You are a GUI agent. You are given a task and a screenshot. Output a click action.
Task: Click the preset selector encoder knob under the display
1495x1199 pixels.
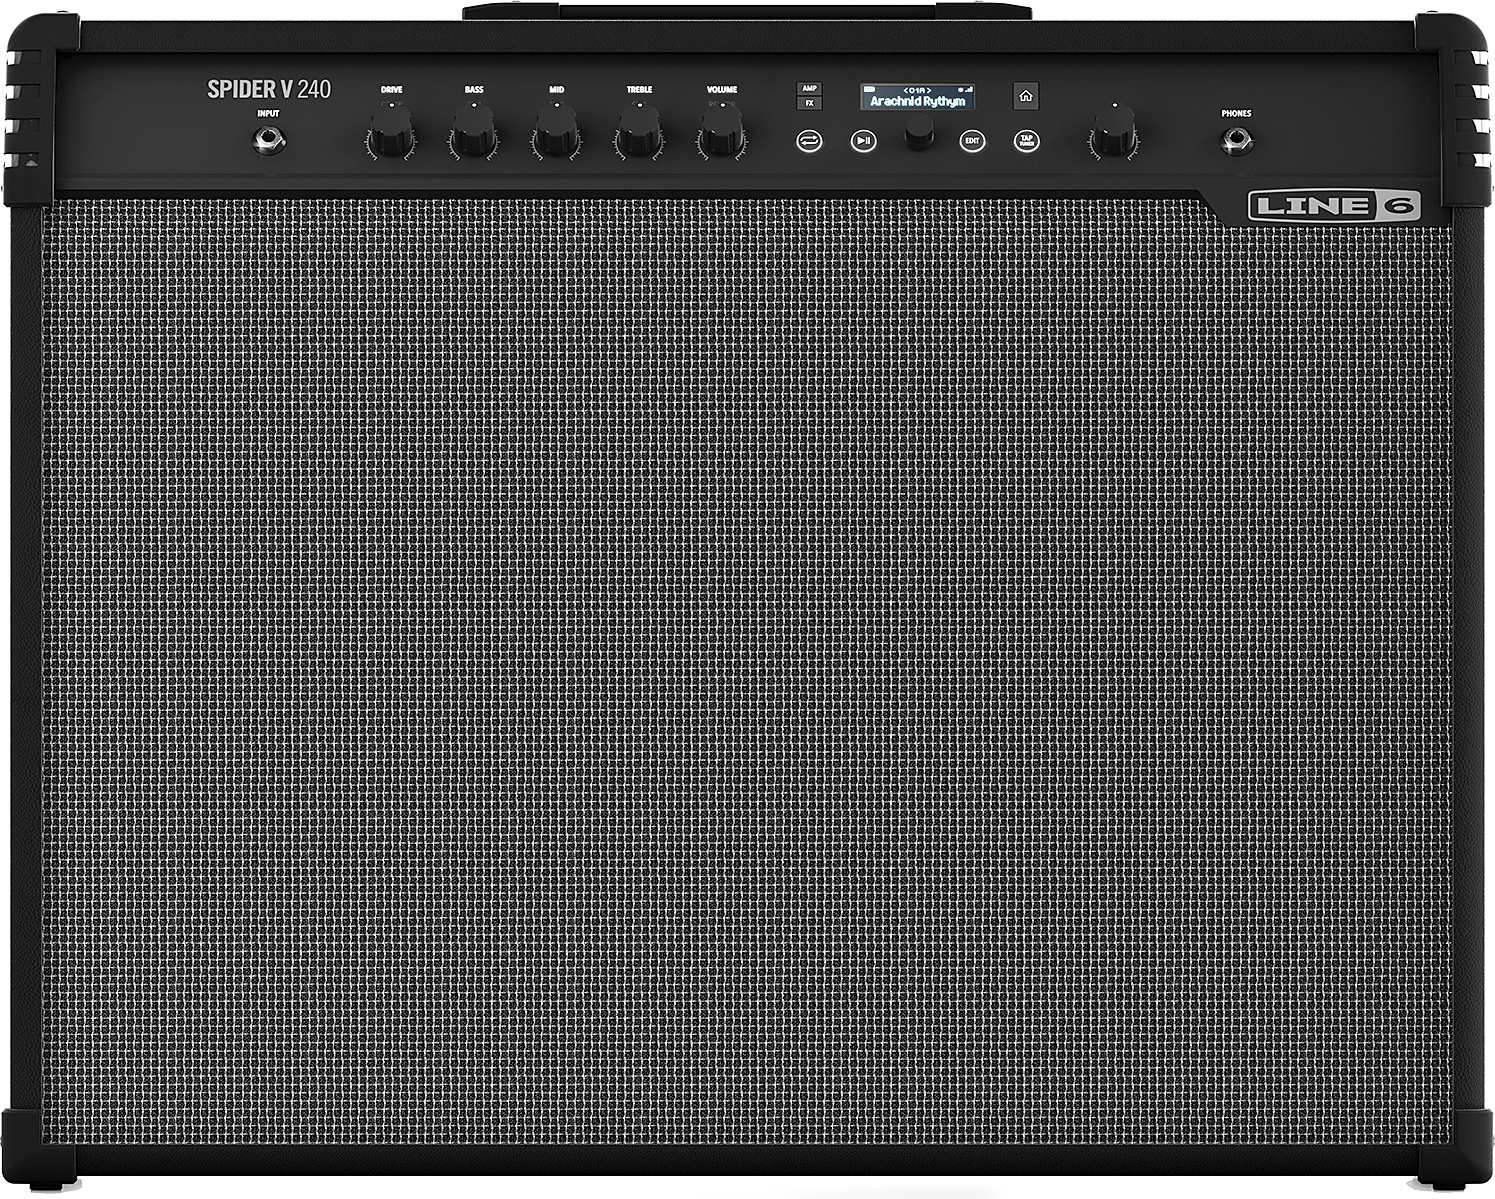pyautogui.click(x=919, y=133)
